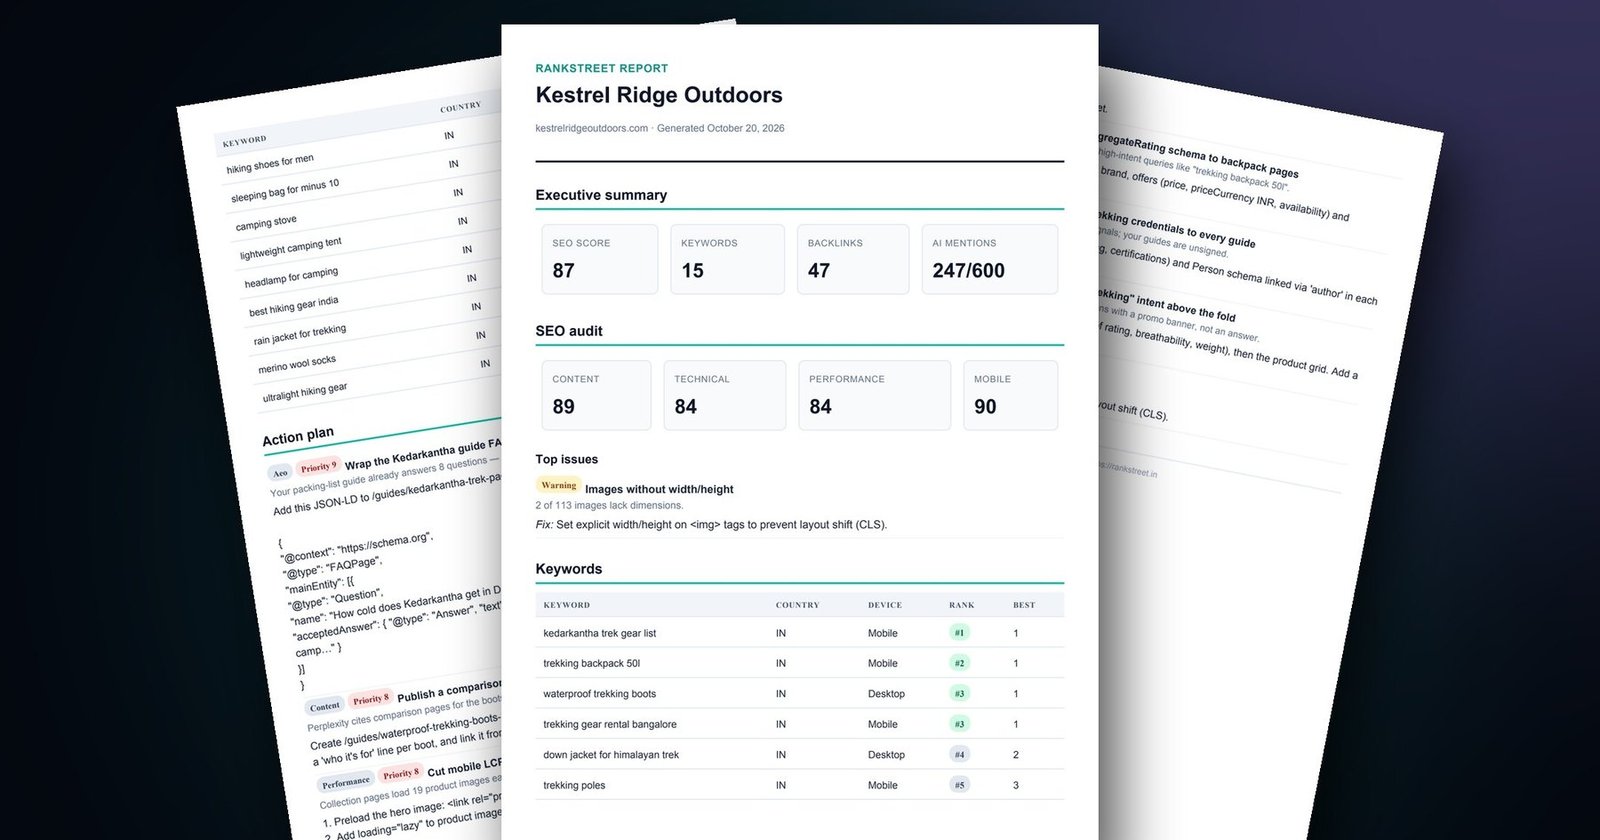Viewport: 1600px width, 840px height.
Task: Click the DEVICE column header
Action: (885, 605)
